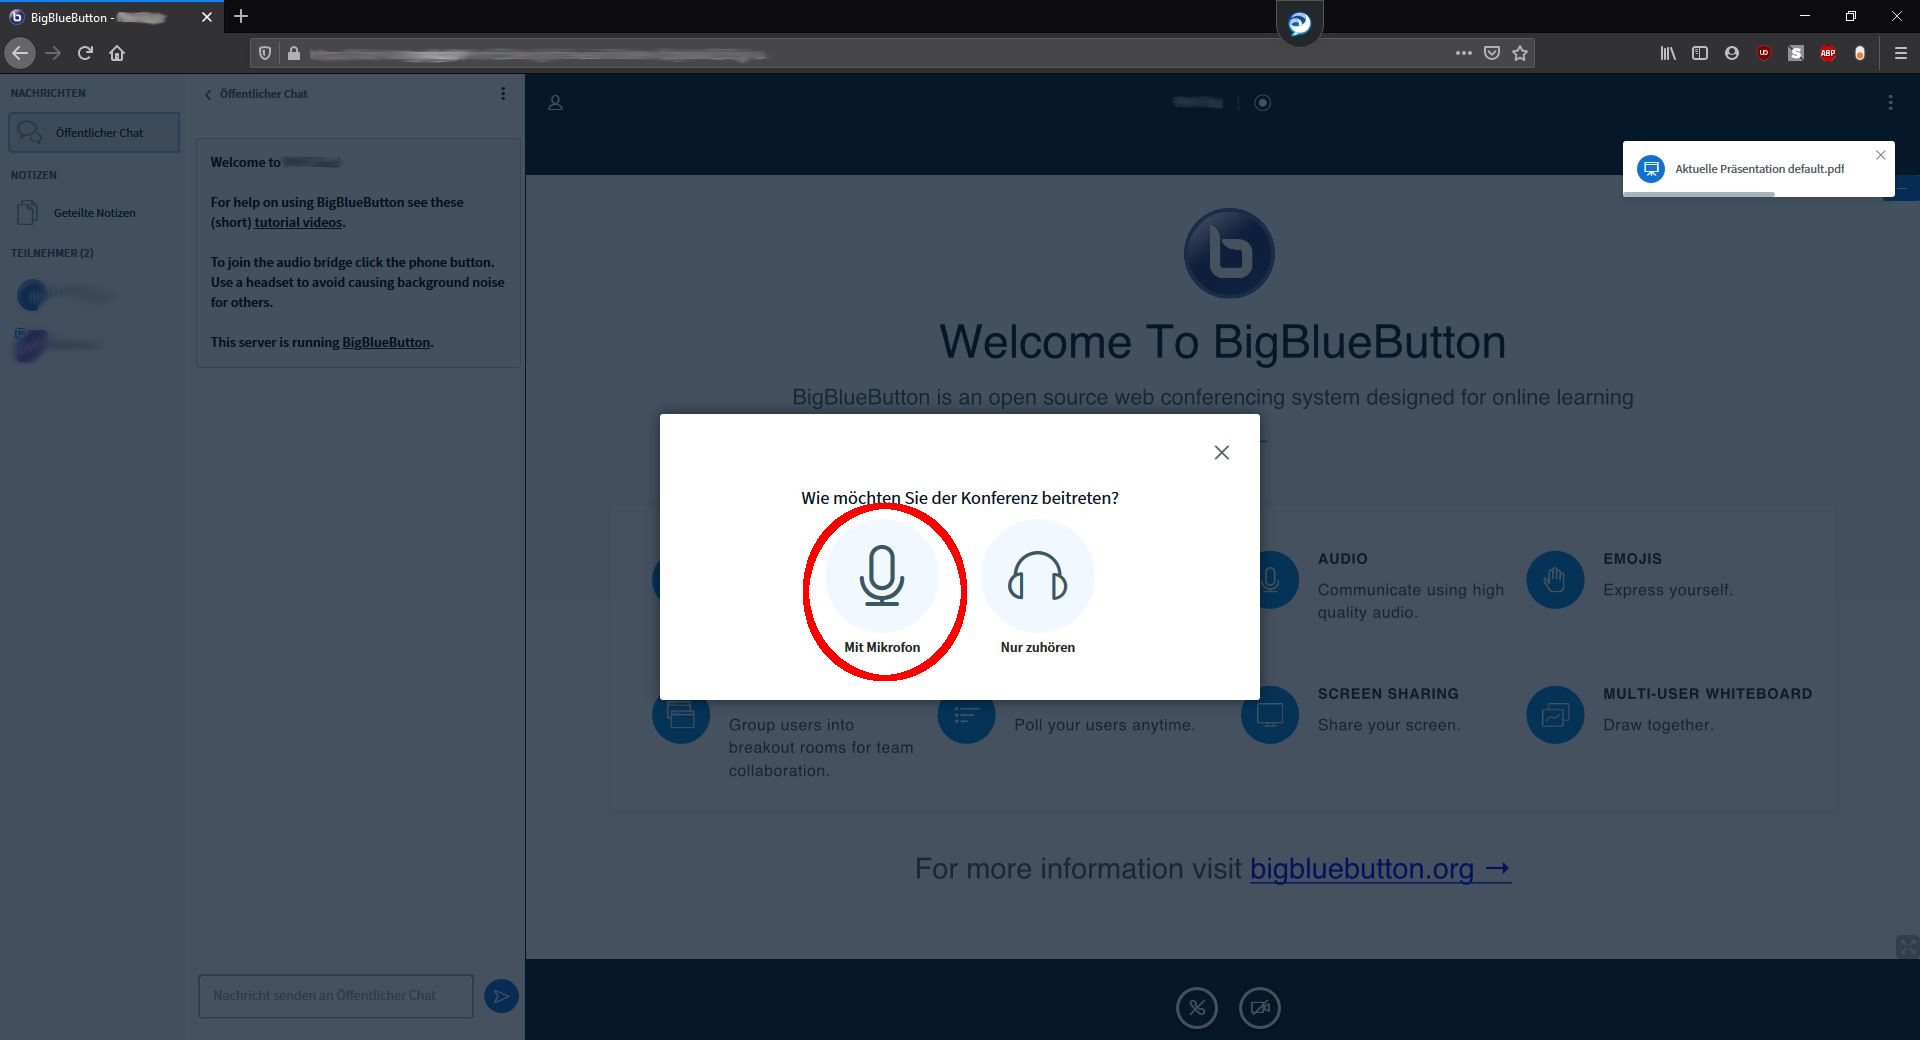Click the recording indicator icon
Viewport: 1920px width, 1040px height.
(x=1263, y=102)
